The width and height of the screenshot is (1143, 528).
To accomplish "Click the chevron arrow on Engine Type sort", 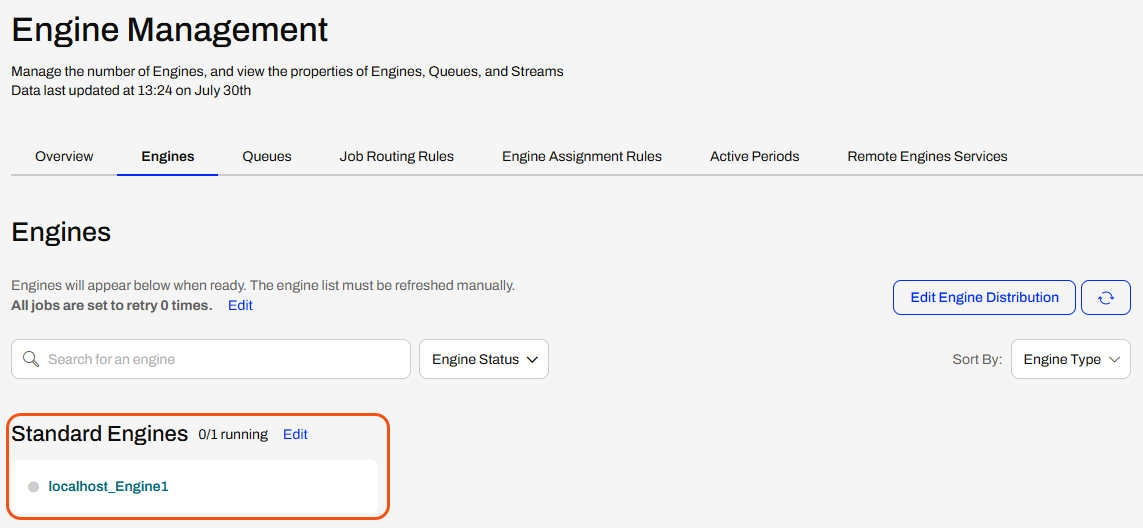I will 1114,360.
